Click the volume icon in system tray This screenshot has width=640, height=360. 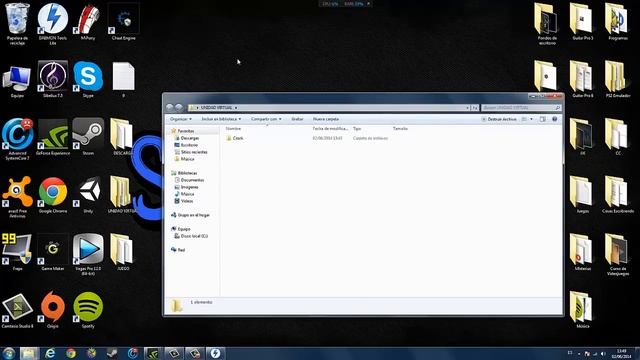pyautogui.click(x=603, y=354)
